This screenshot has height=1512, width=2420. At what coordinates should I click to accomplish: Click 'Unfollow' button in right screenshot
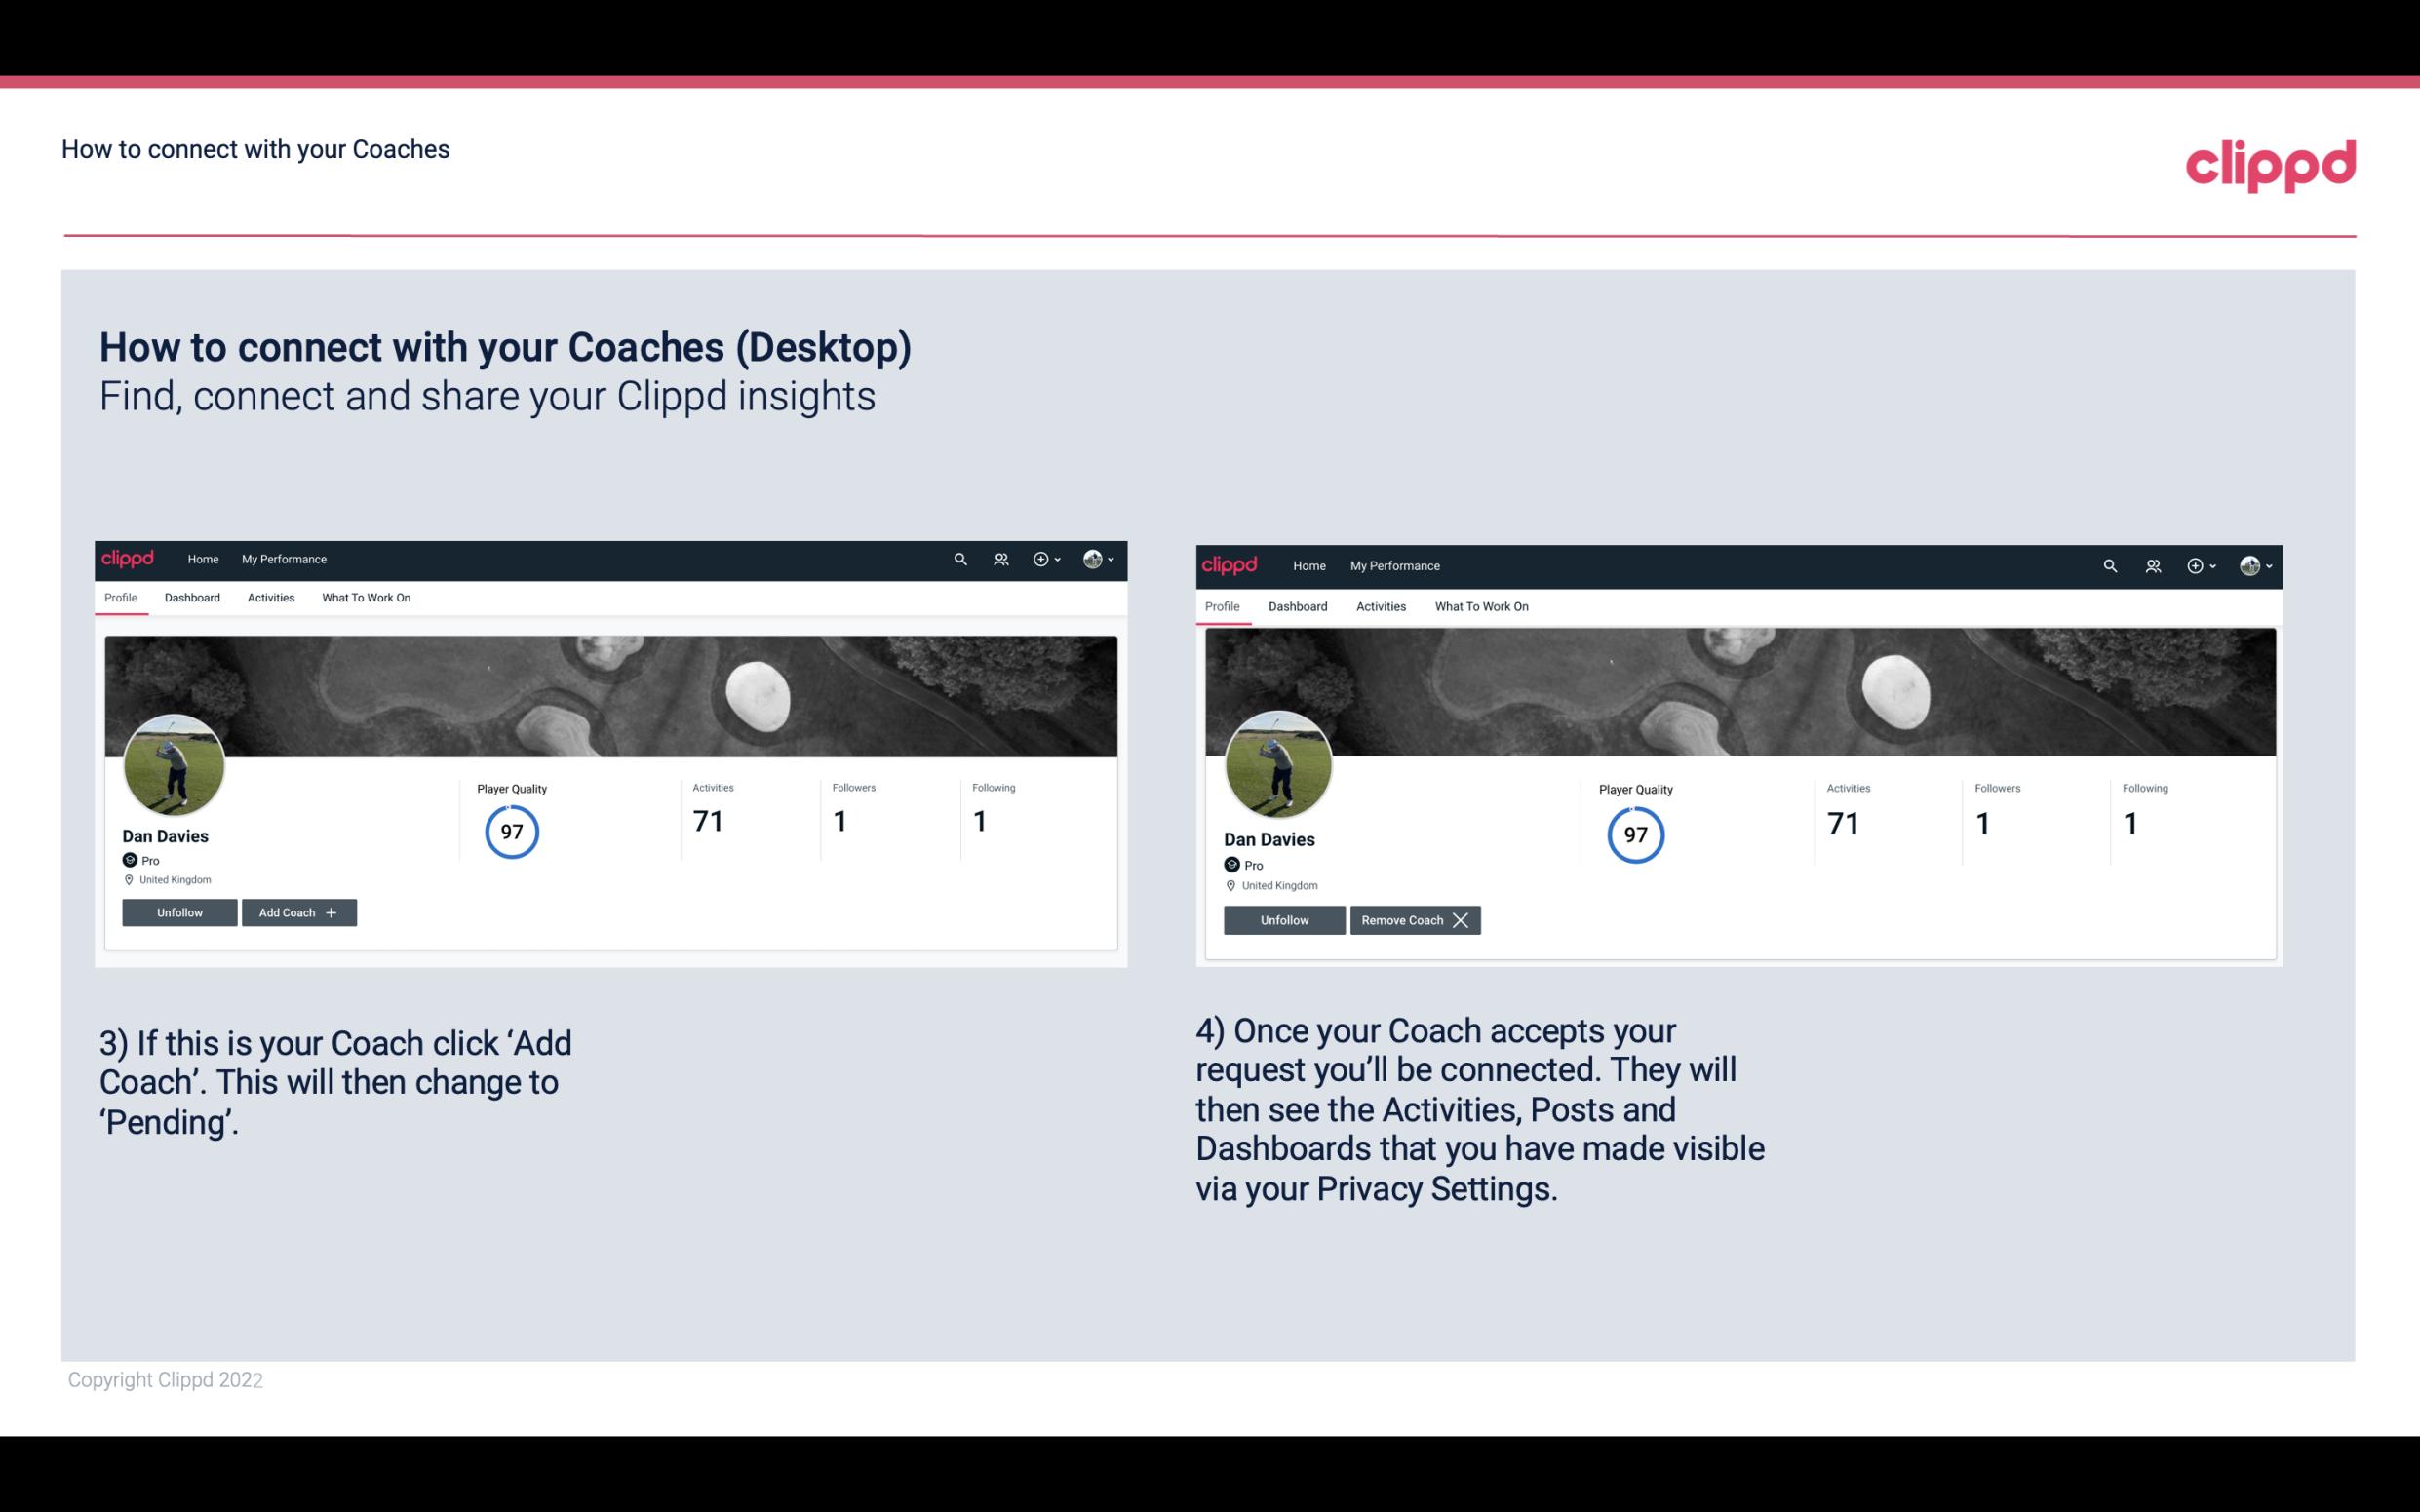[1282, 919]
